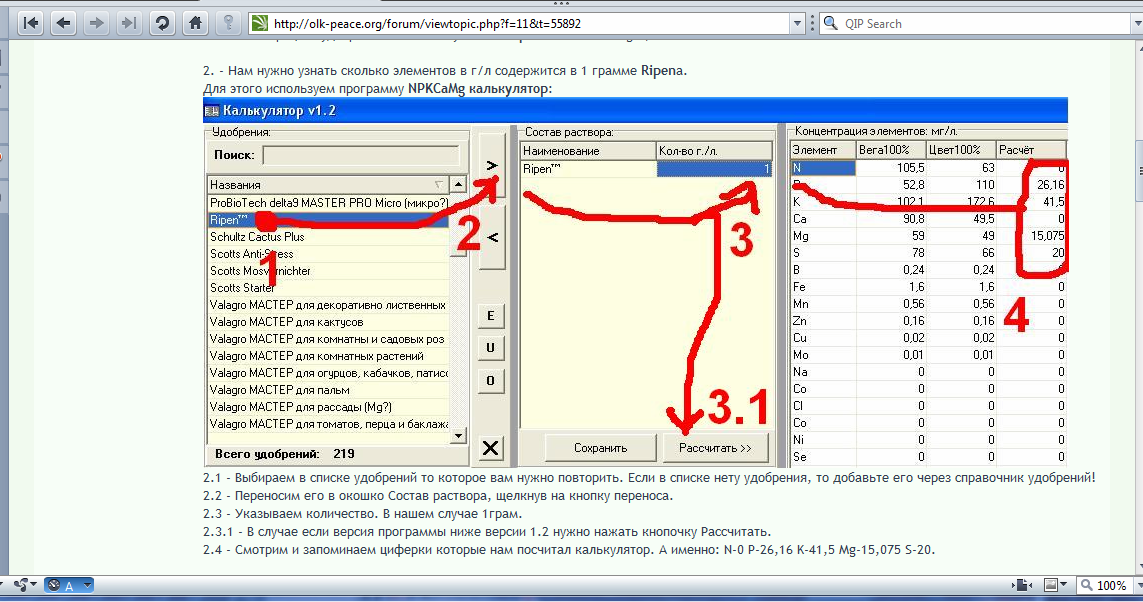
Task: Click the QIP Search magnifier icon
Action: coord(830,23)
